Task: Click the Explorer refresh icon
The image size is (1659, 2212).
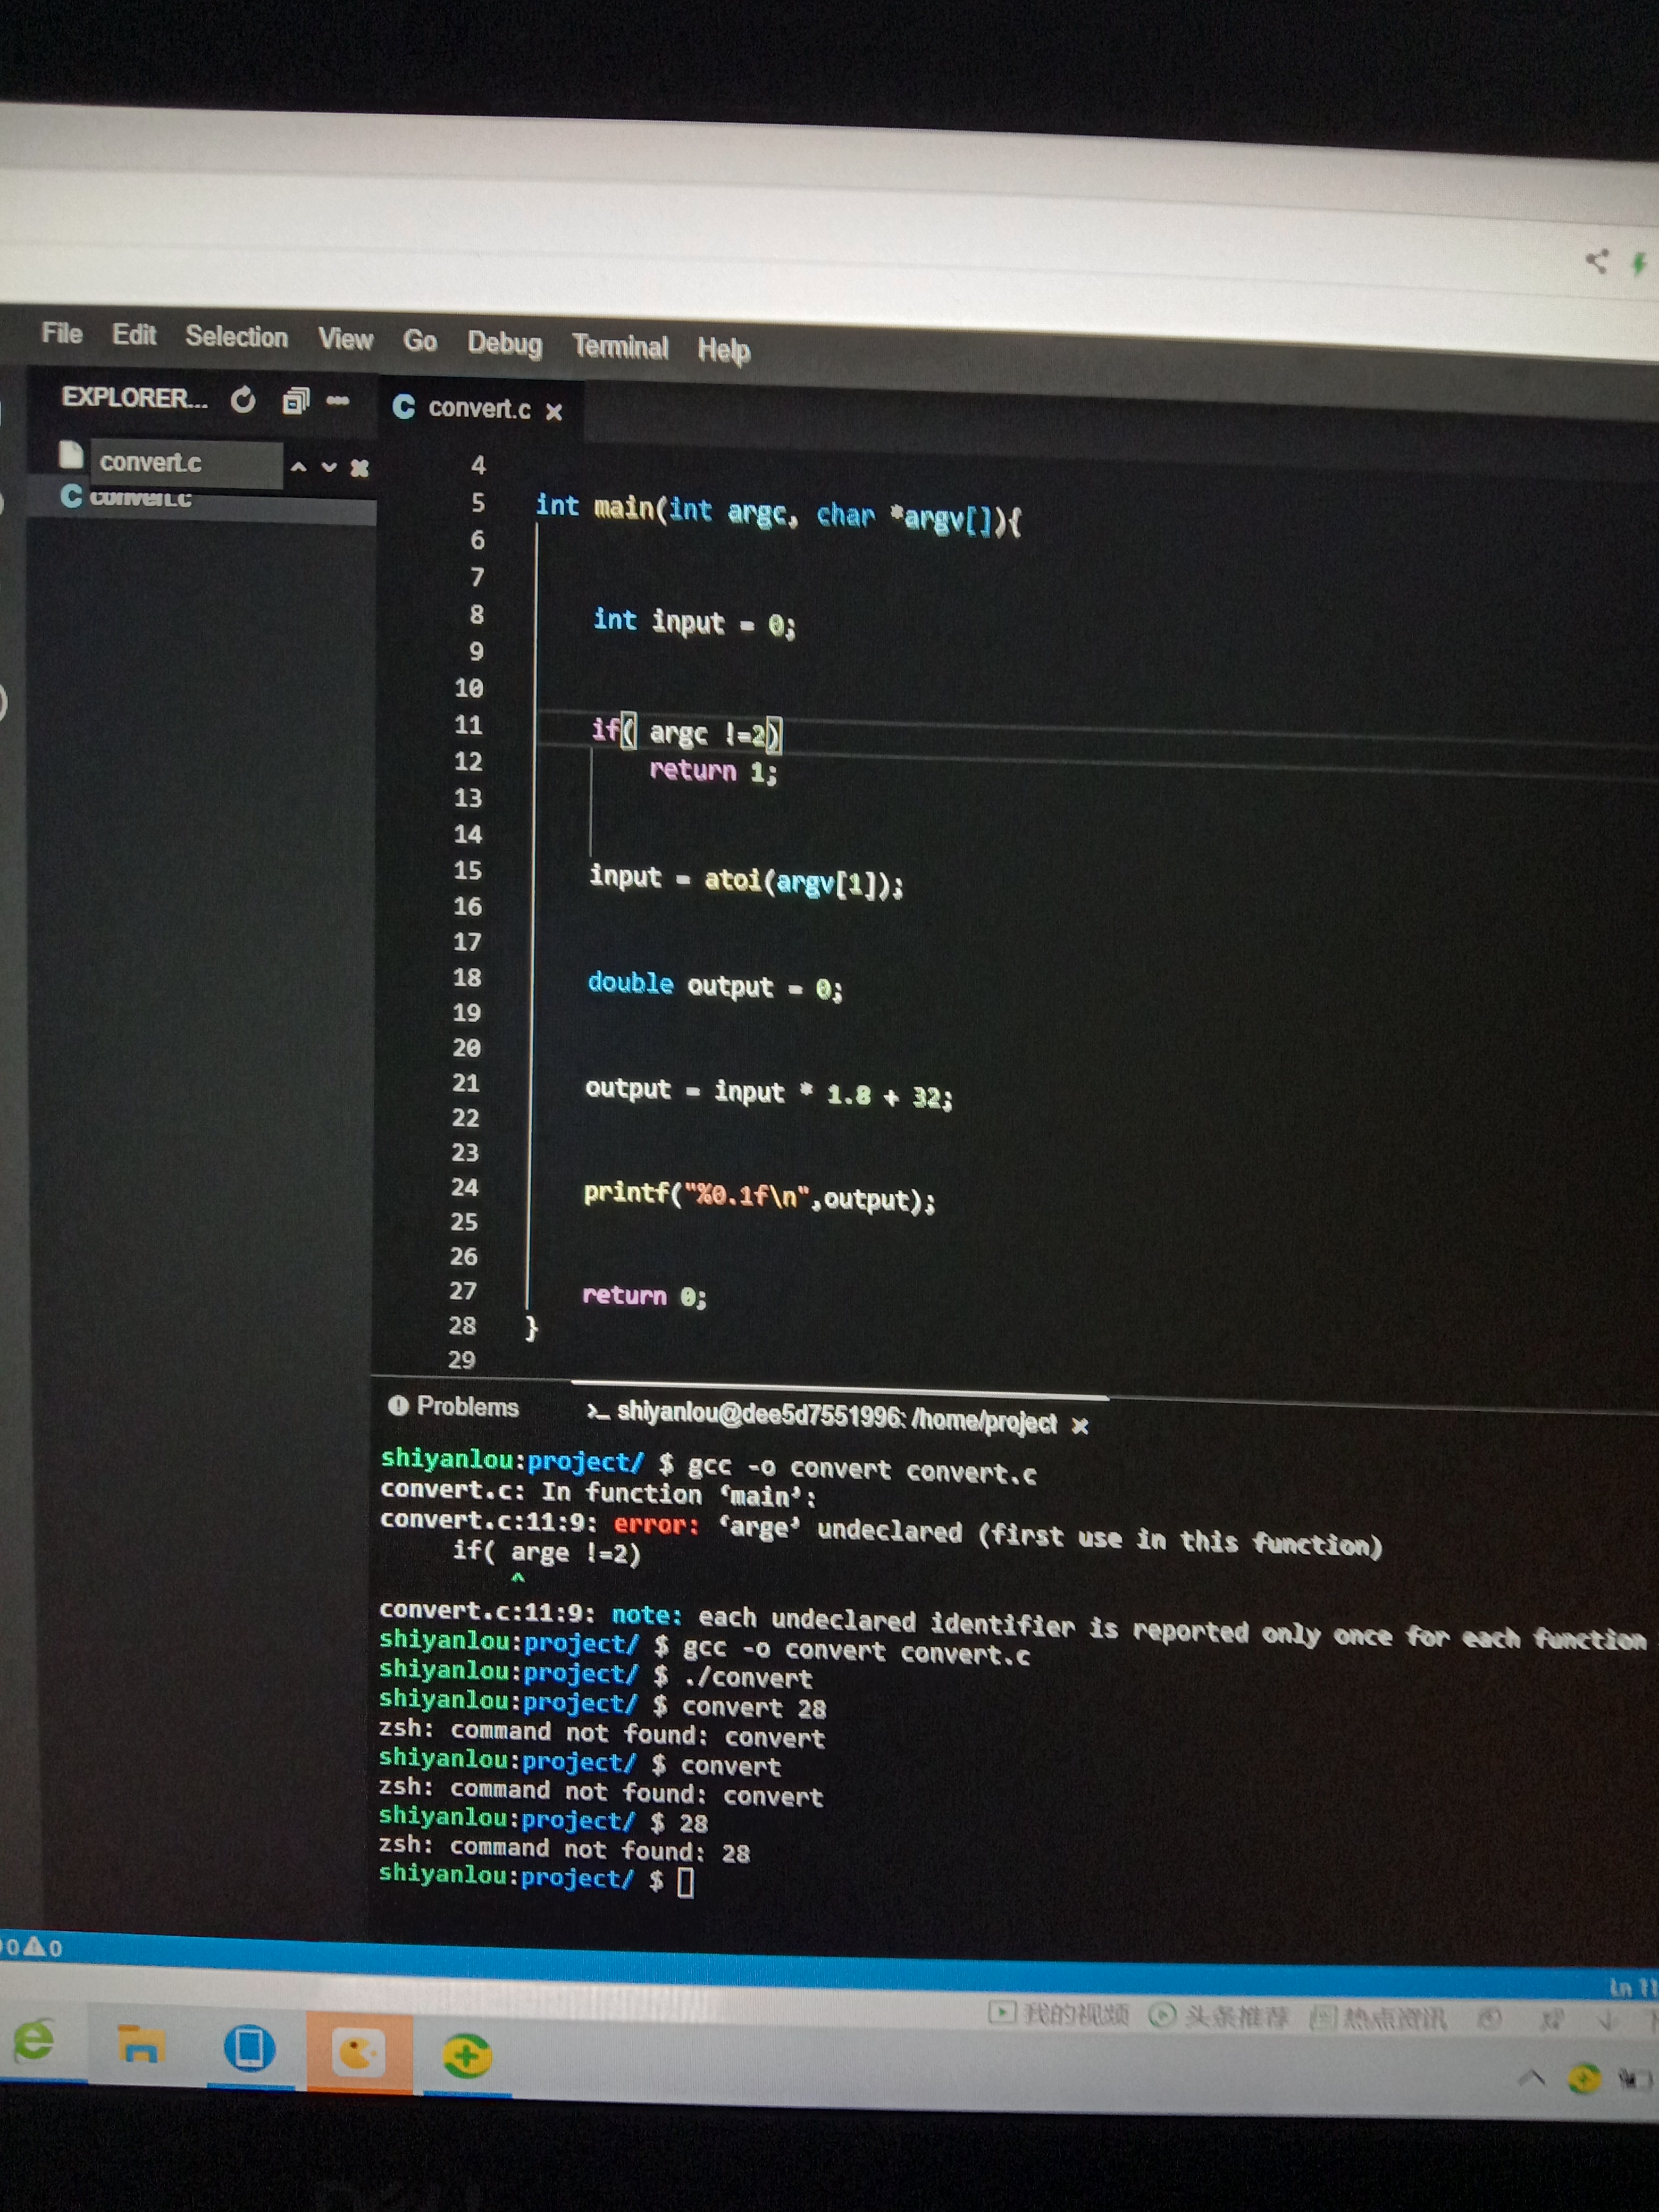Action: (243, 401)
